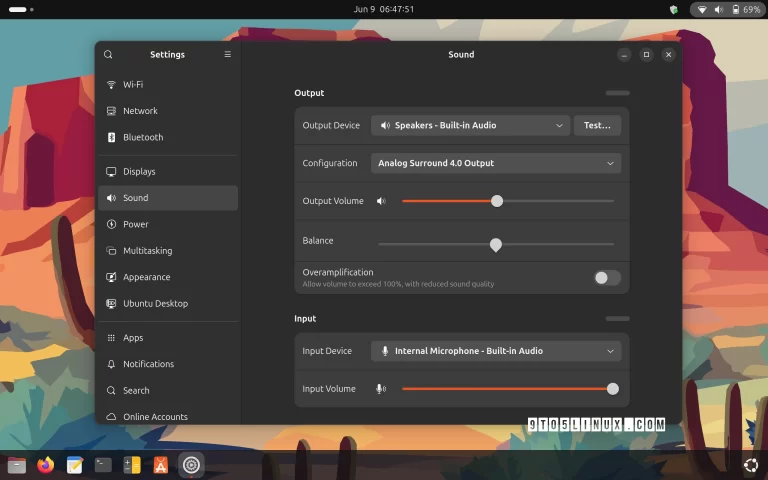Image resolution: width=768 pixels, height=480 pixels.
Task: Click the search icon in Settings header
Action: pyautogui.click(x=108, y=55)
